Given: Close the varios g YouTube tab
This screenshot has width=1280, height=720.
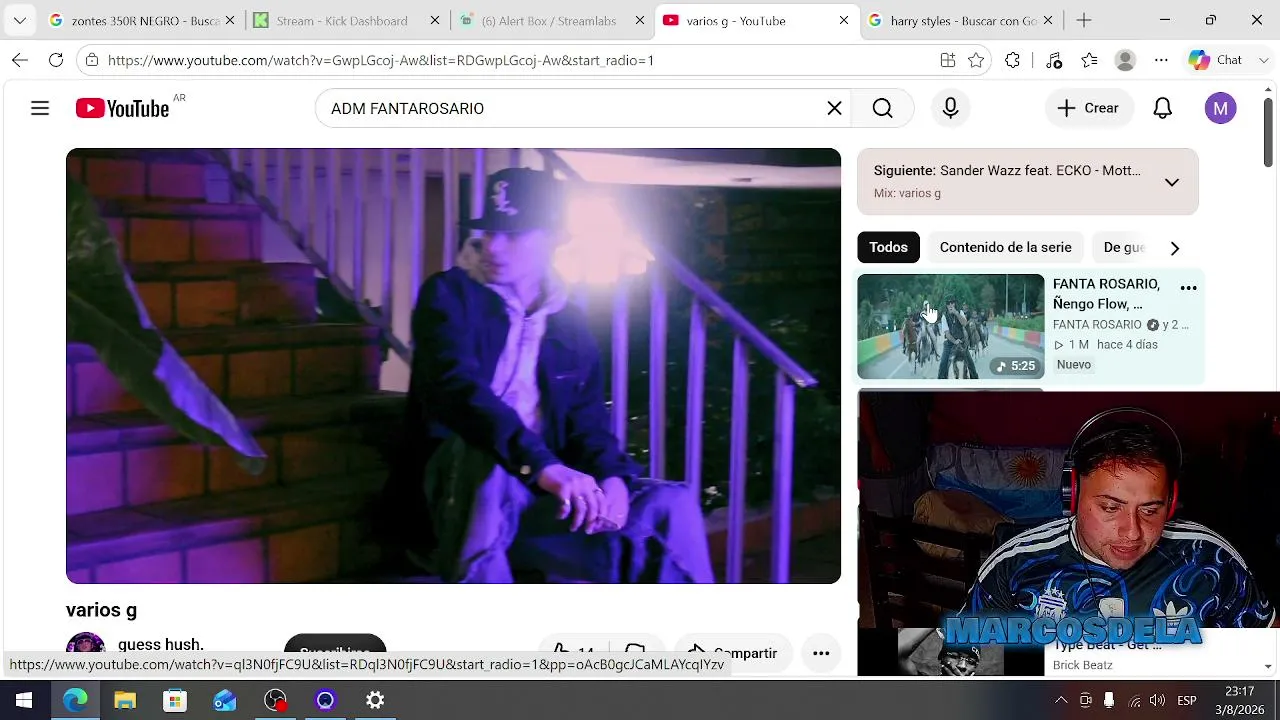Looking at the screenshot, I should (x=844, y=20).
